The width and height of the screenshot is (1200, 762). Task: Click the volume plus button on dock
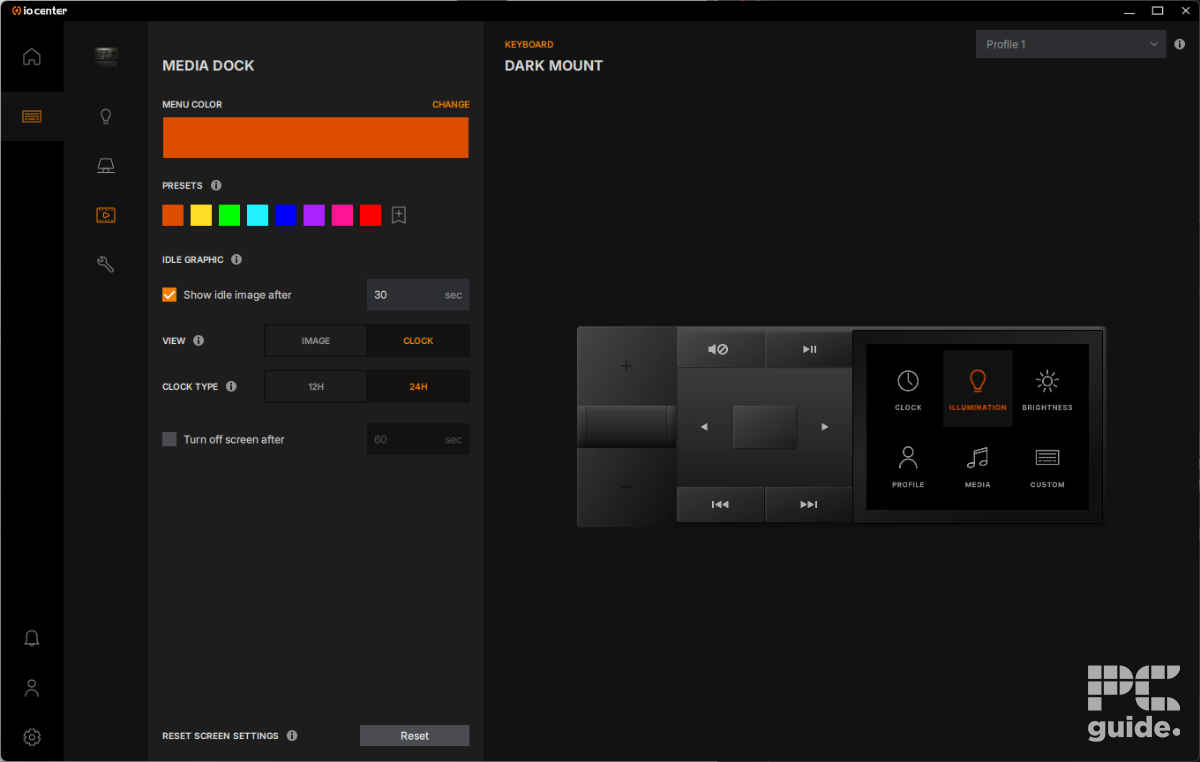[627, 366]
